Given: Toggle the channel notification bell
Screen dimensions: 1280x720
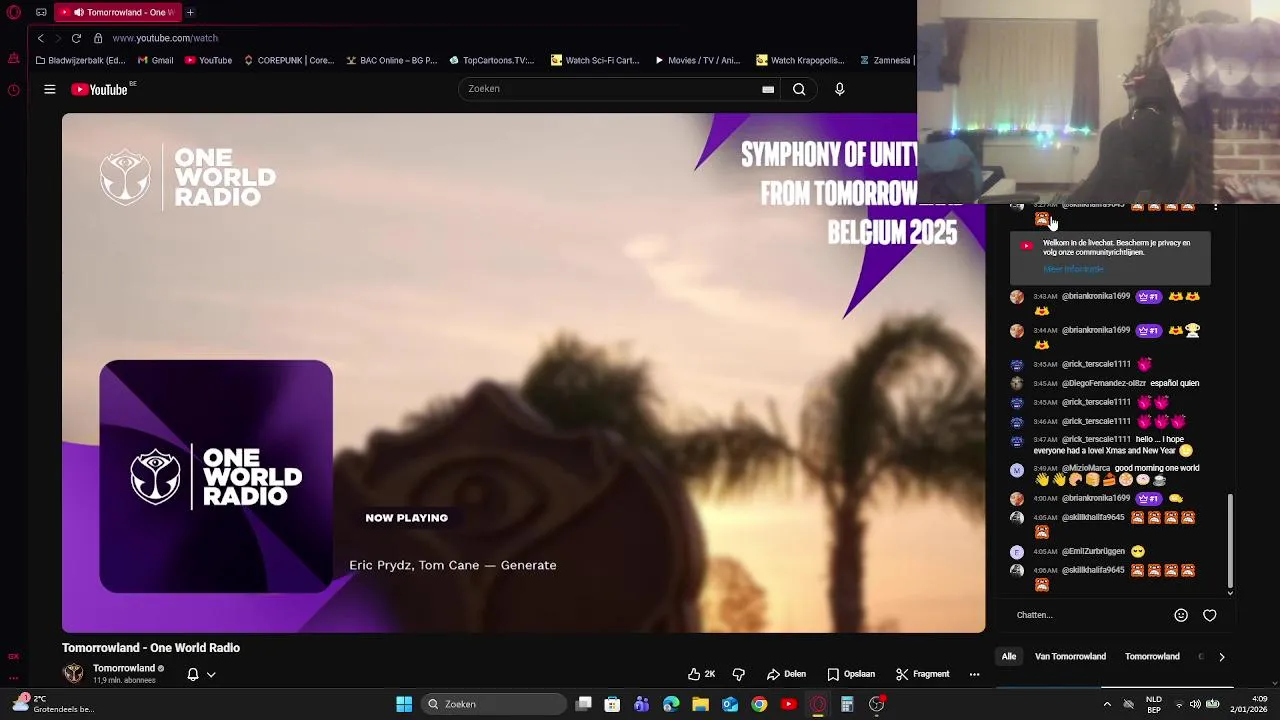Looking at the screenshot, I should tap(193, 674).
